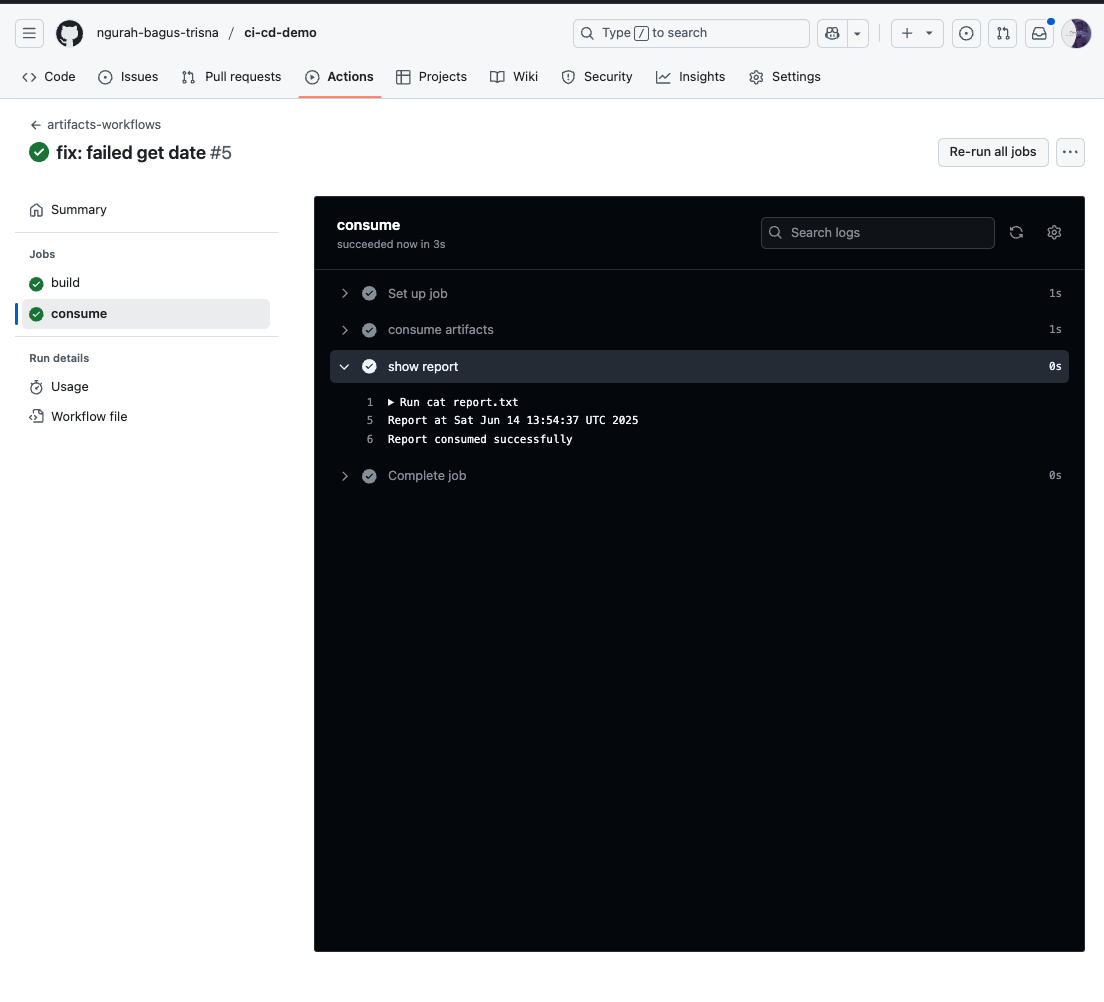
Task: Click the Re-run all jobs button
Action: (992, 152)
